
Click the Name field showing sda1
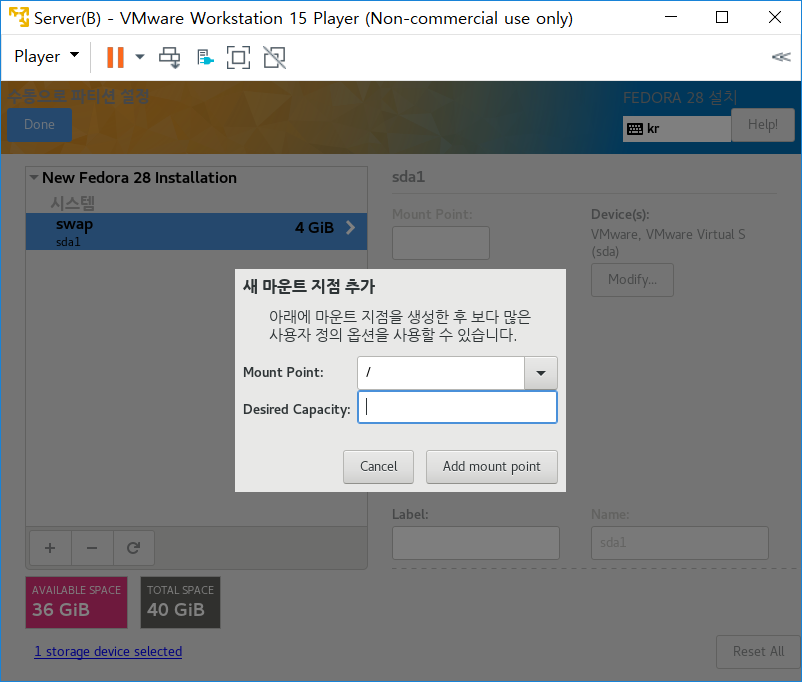tap(680, 543)
